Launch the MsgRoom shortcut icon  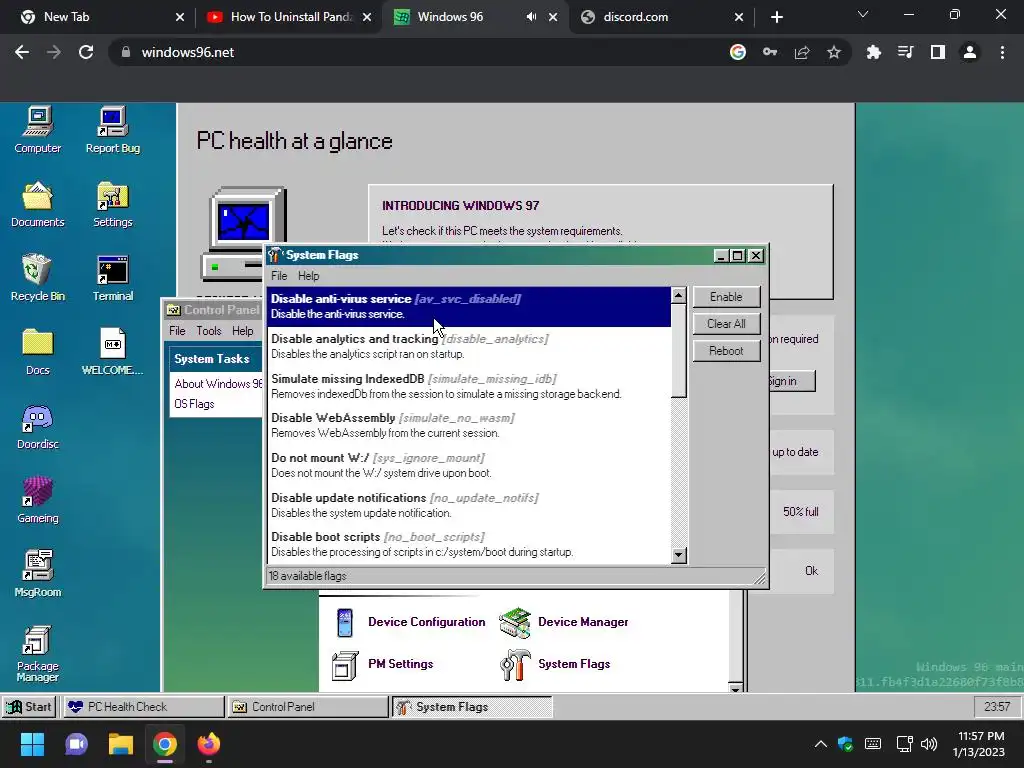(38, 573)
